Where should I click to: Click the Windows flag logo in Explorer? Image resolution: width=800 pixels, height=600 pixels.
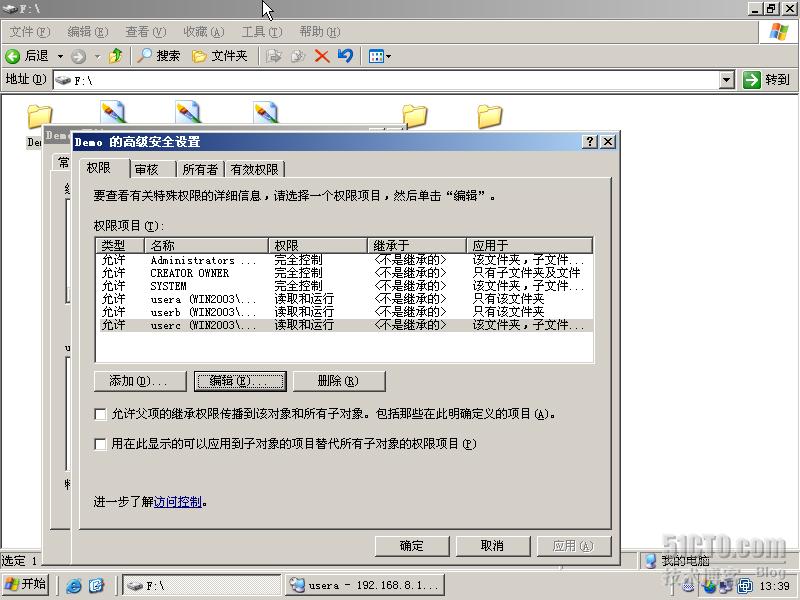coord(779,32)
